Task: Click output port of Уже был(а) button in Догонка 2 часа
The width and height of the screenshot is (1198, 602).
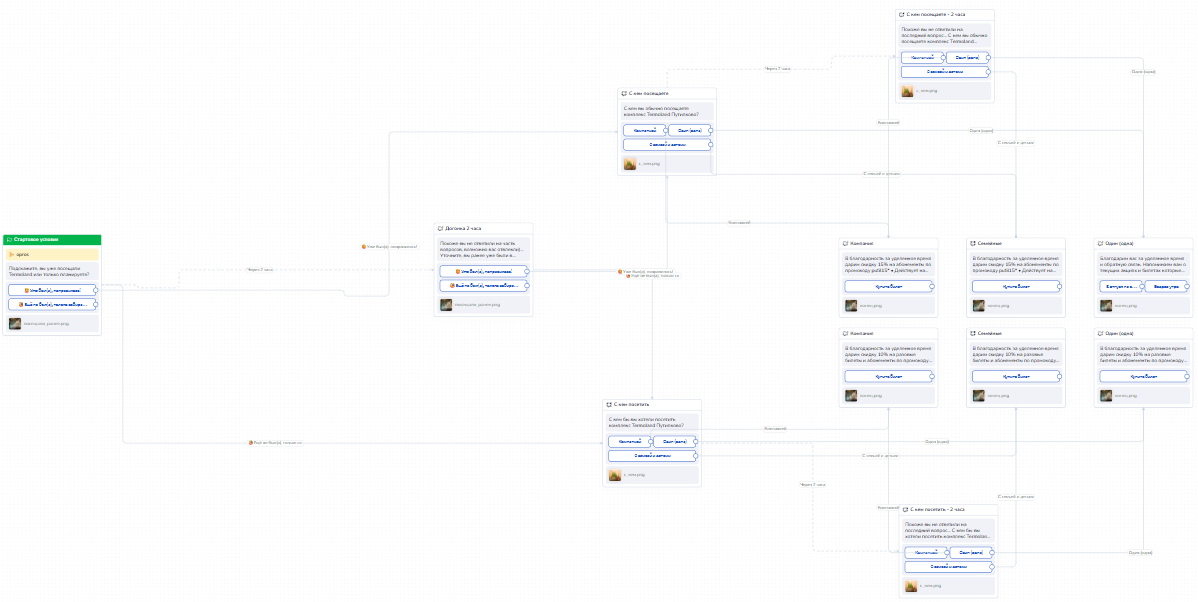Action: pos(527,271)
